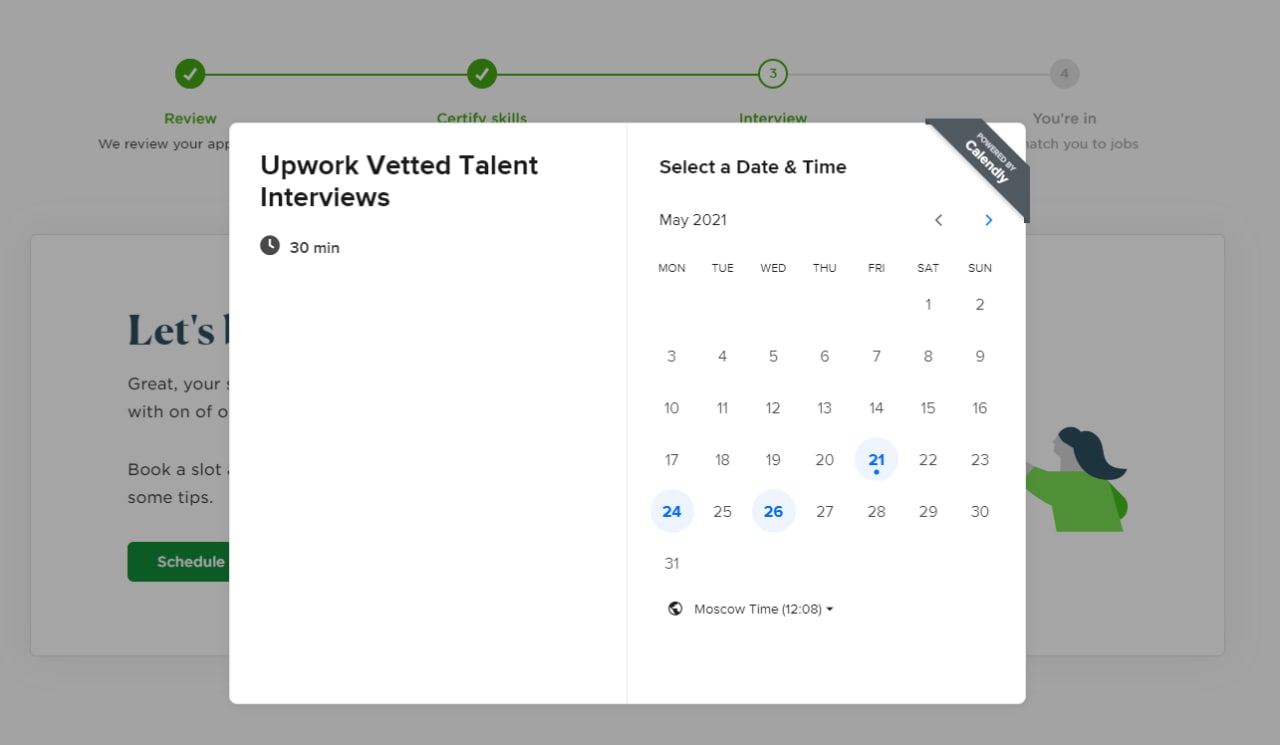Click date 4 in calendar
This screenshot has height=745, width=1280.
click(722, 356)
